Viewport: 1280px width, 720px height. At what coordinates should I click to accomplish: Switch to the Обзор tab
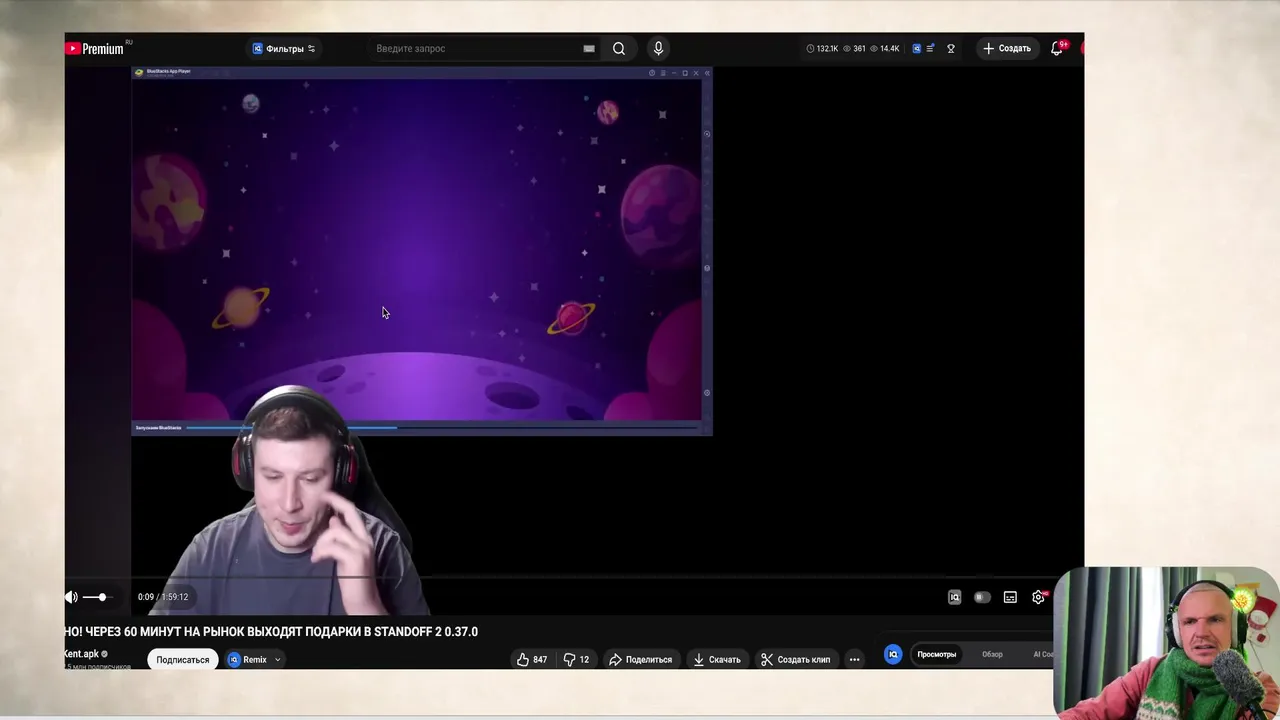(992, 654)
